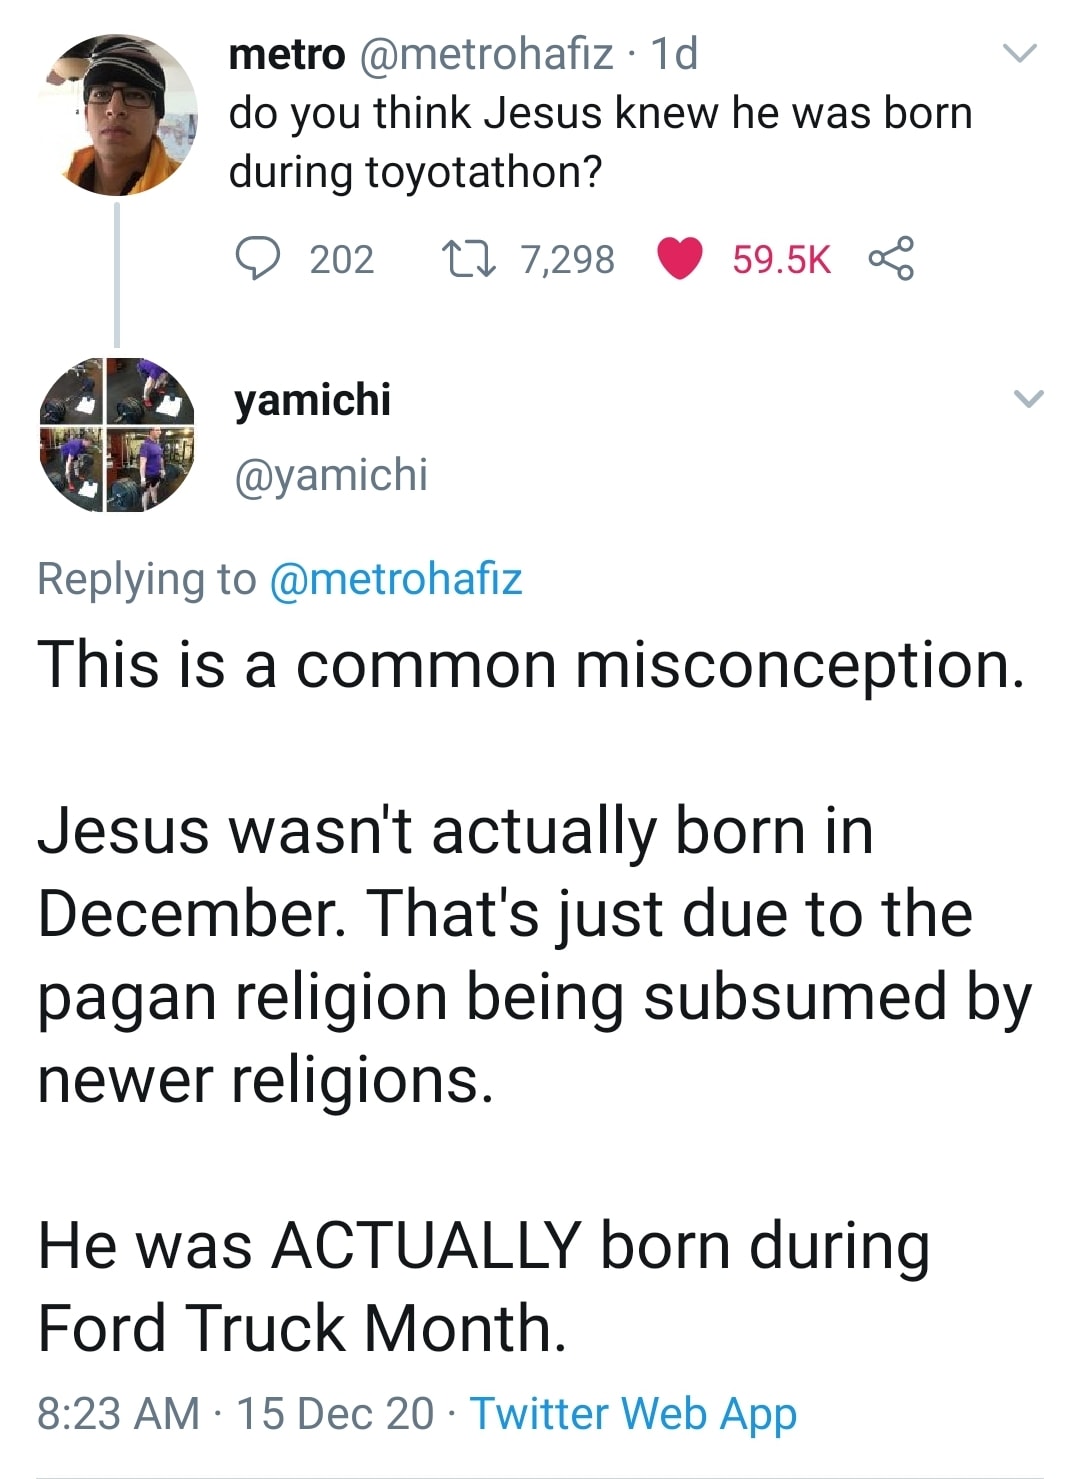Click the 7,298 retweets count
Viewport: 1080px width, 1479px height.
click(x=567, y=259)
